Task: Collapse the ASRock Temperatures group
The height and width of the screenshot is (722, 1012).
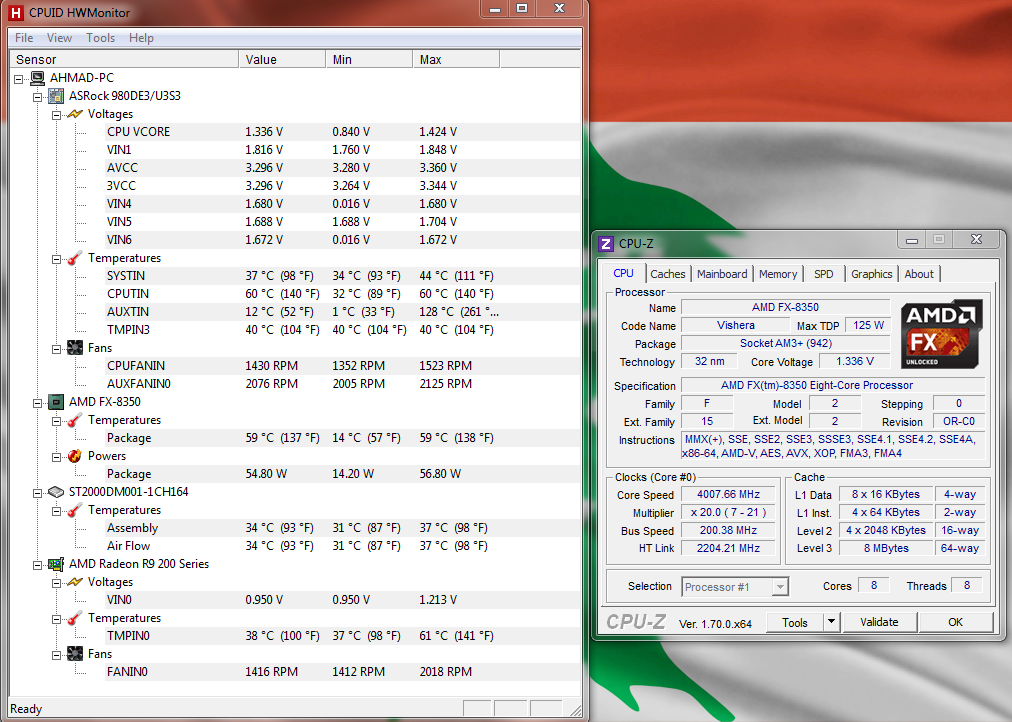Action: pyautogui.click(x=56, y=259)
